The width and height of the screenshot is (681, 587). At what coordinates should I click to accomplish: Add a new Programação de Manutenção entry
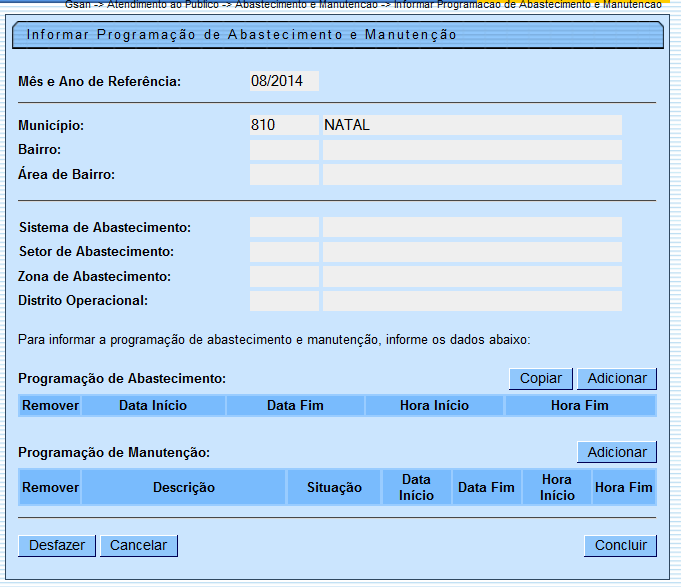pyautogui.click(x=616, y=452)
